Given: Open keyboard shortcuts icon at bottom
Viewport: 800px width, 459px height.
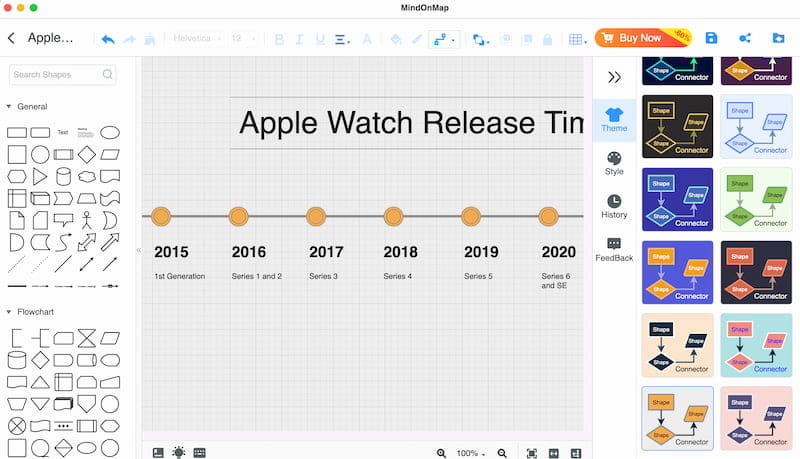Looking at the screenshot, I should (x=199, y=452).
